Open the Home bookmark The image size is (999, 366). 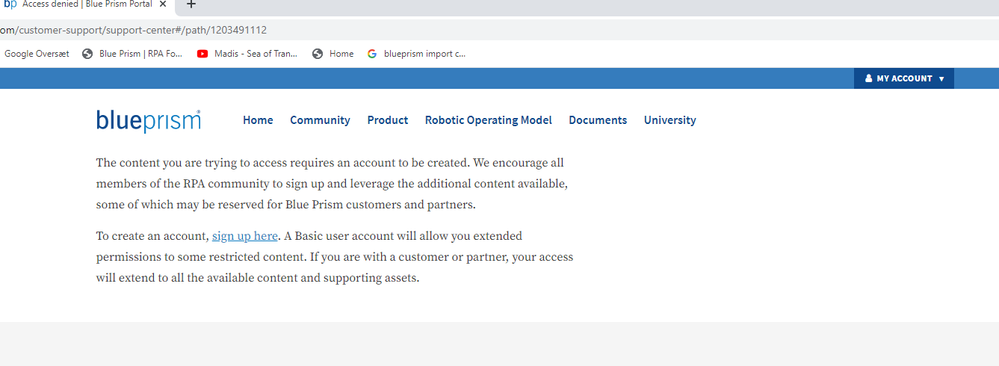pos(333,54)
